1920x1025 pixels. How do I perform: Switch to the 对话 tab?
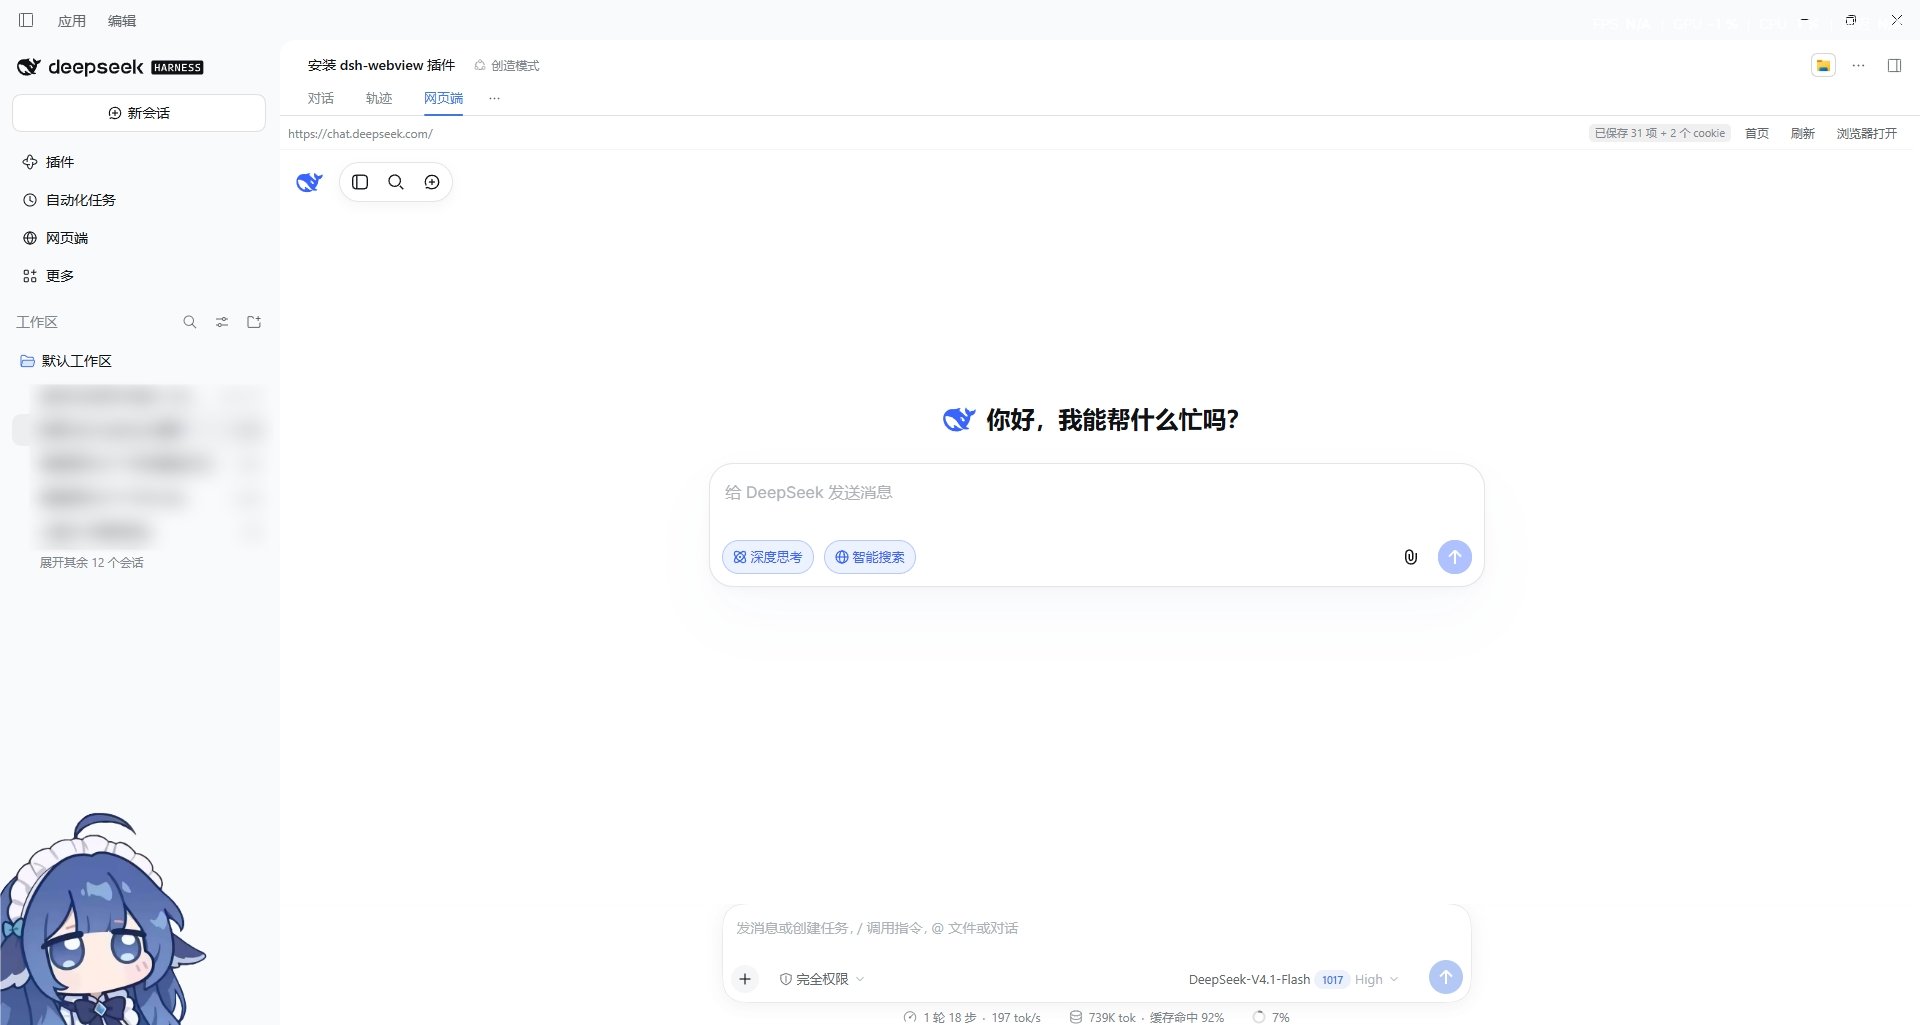(x=321, y=98)
